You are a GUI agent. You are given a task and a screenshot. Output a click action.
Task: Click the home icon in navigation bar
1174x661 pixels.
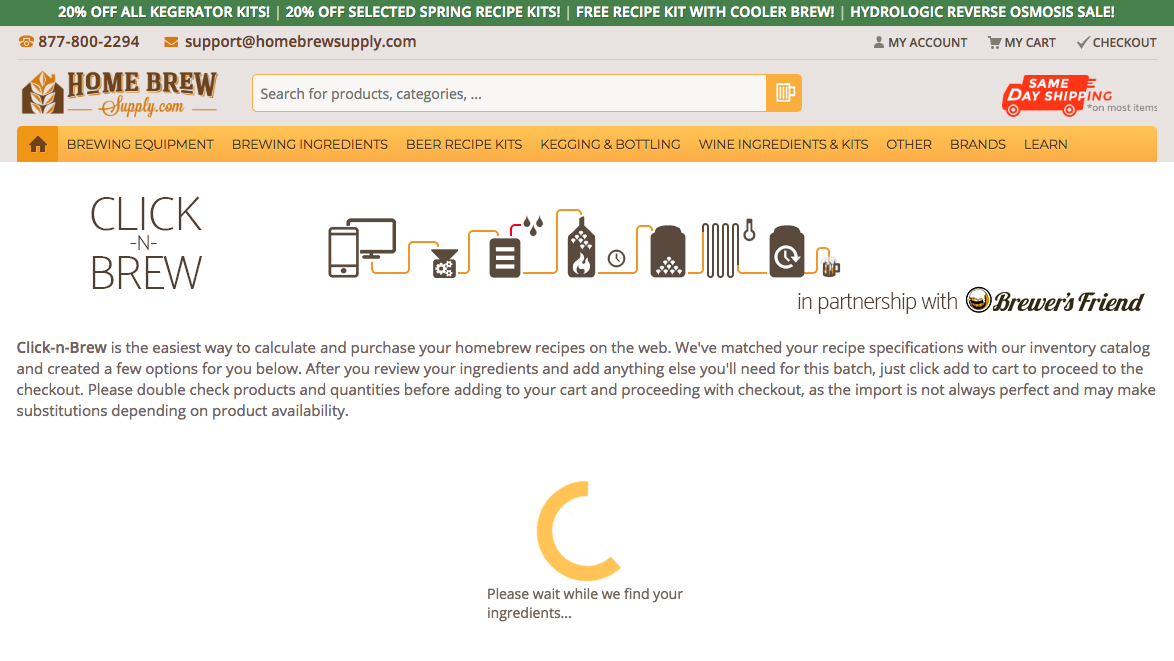click(x=38, y=144)
